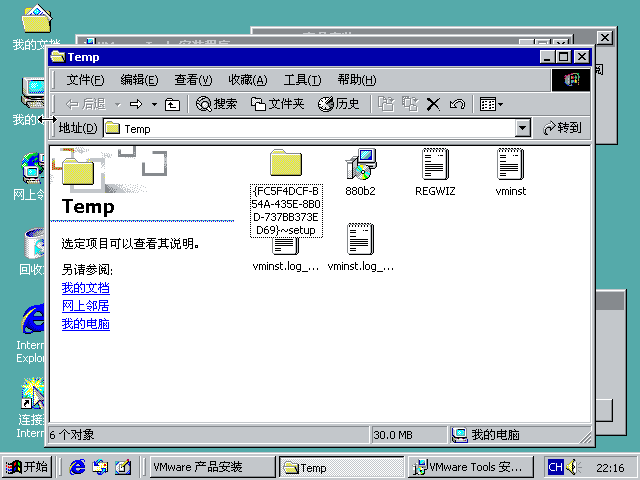Click the volume speaker tray icon
This screenshot has width=640, height=480.
[573, 467]
